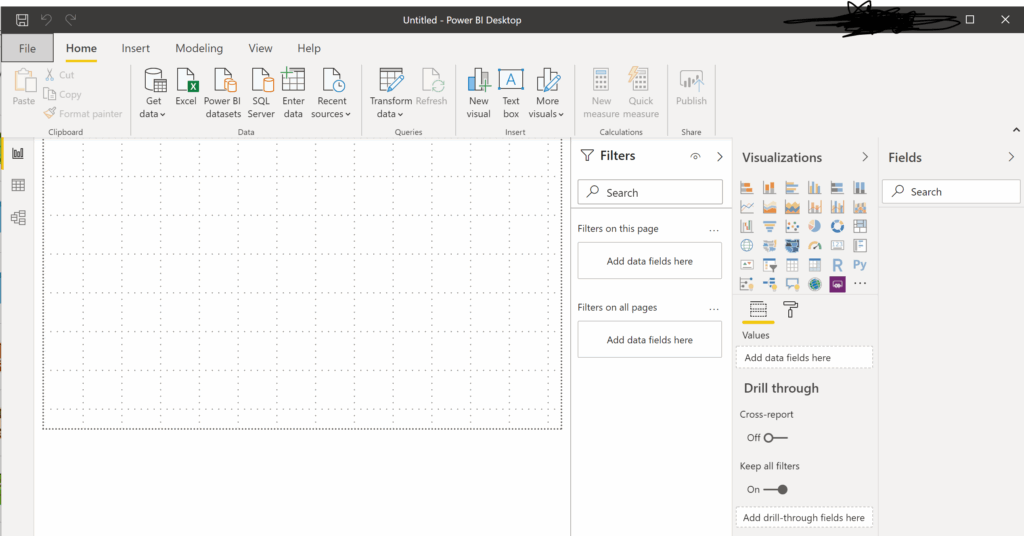Collapse the Fields pane chevron
1024x536 pixels.
[x=1011, y=157]
